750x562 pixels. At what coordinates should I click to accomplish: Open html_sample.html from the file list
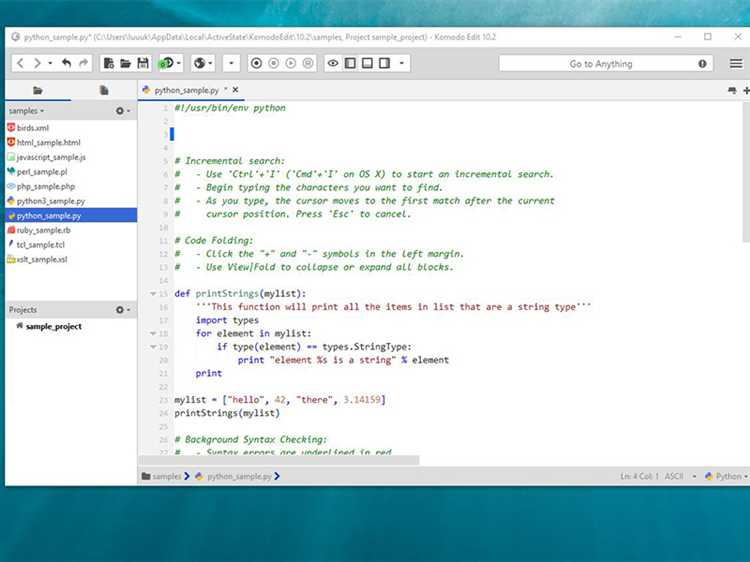pos(48,142)
